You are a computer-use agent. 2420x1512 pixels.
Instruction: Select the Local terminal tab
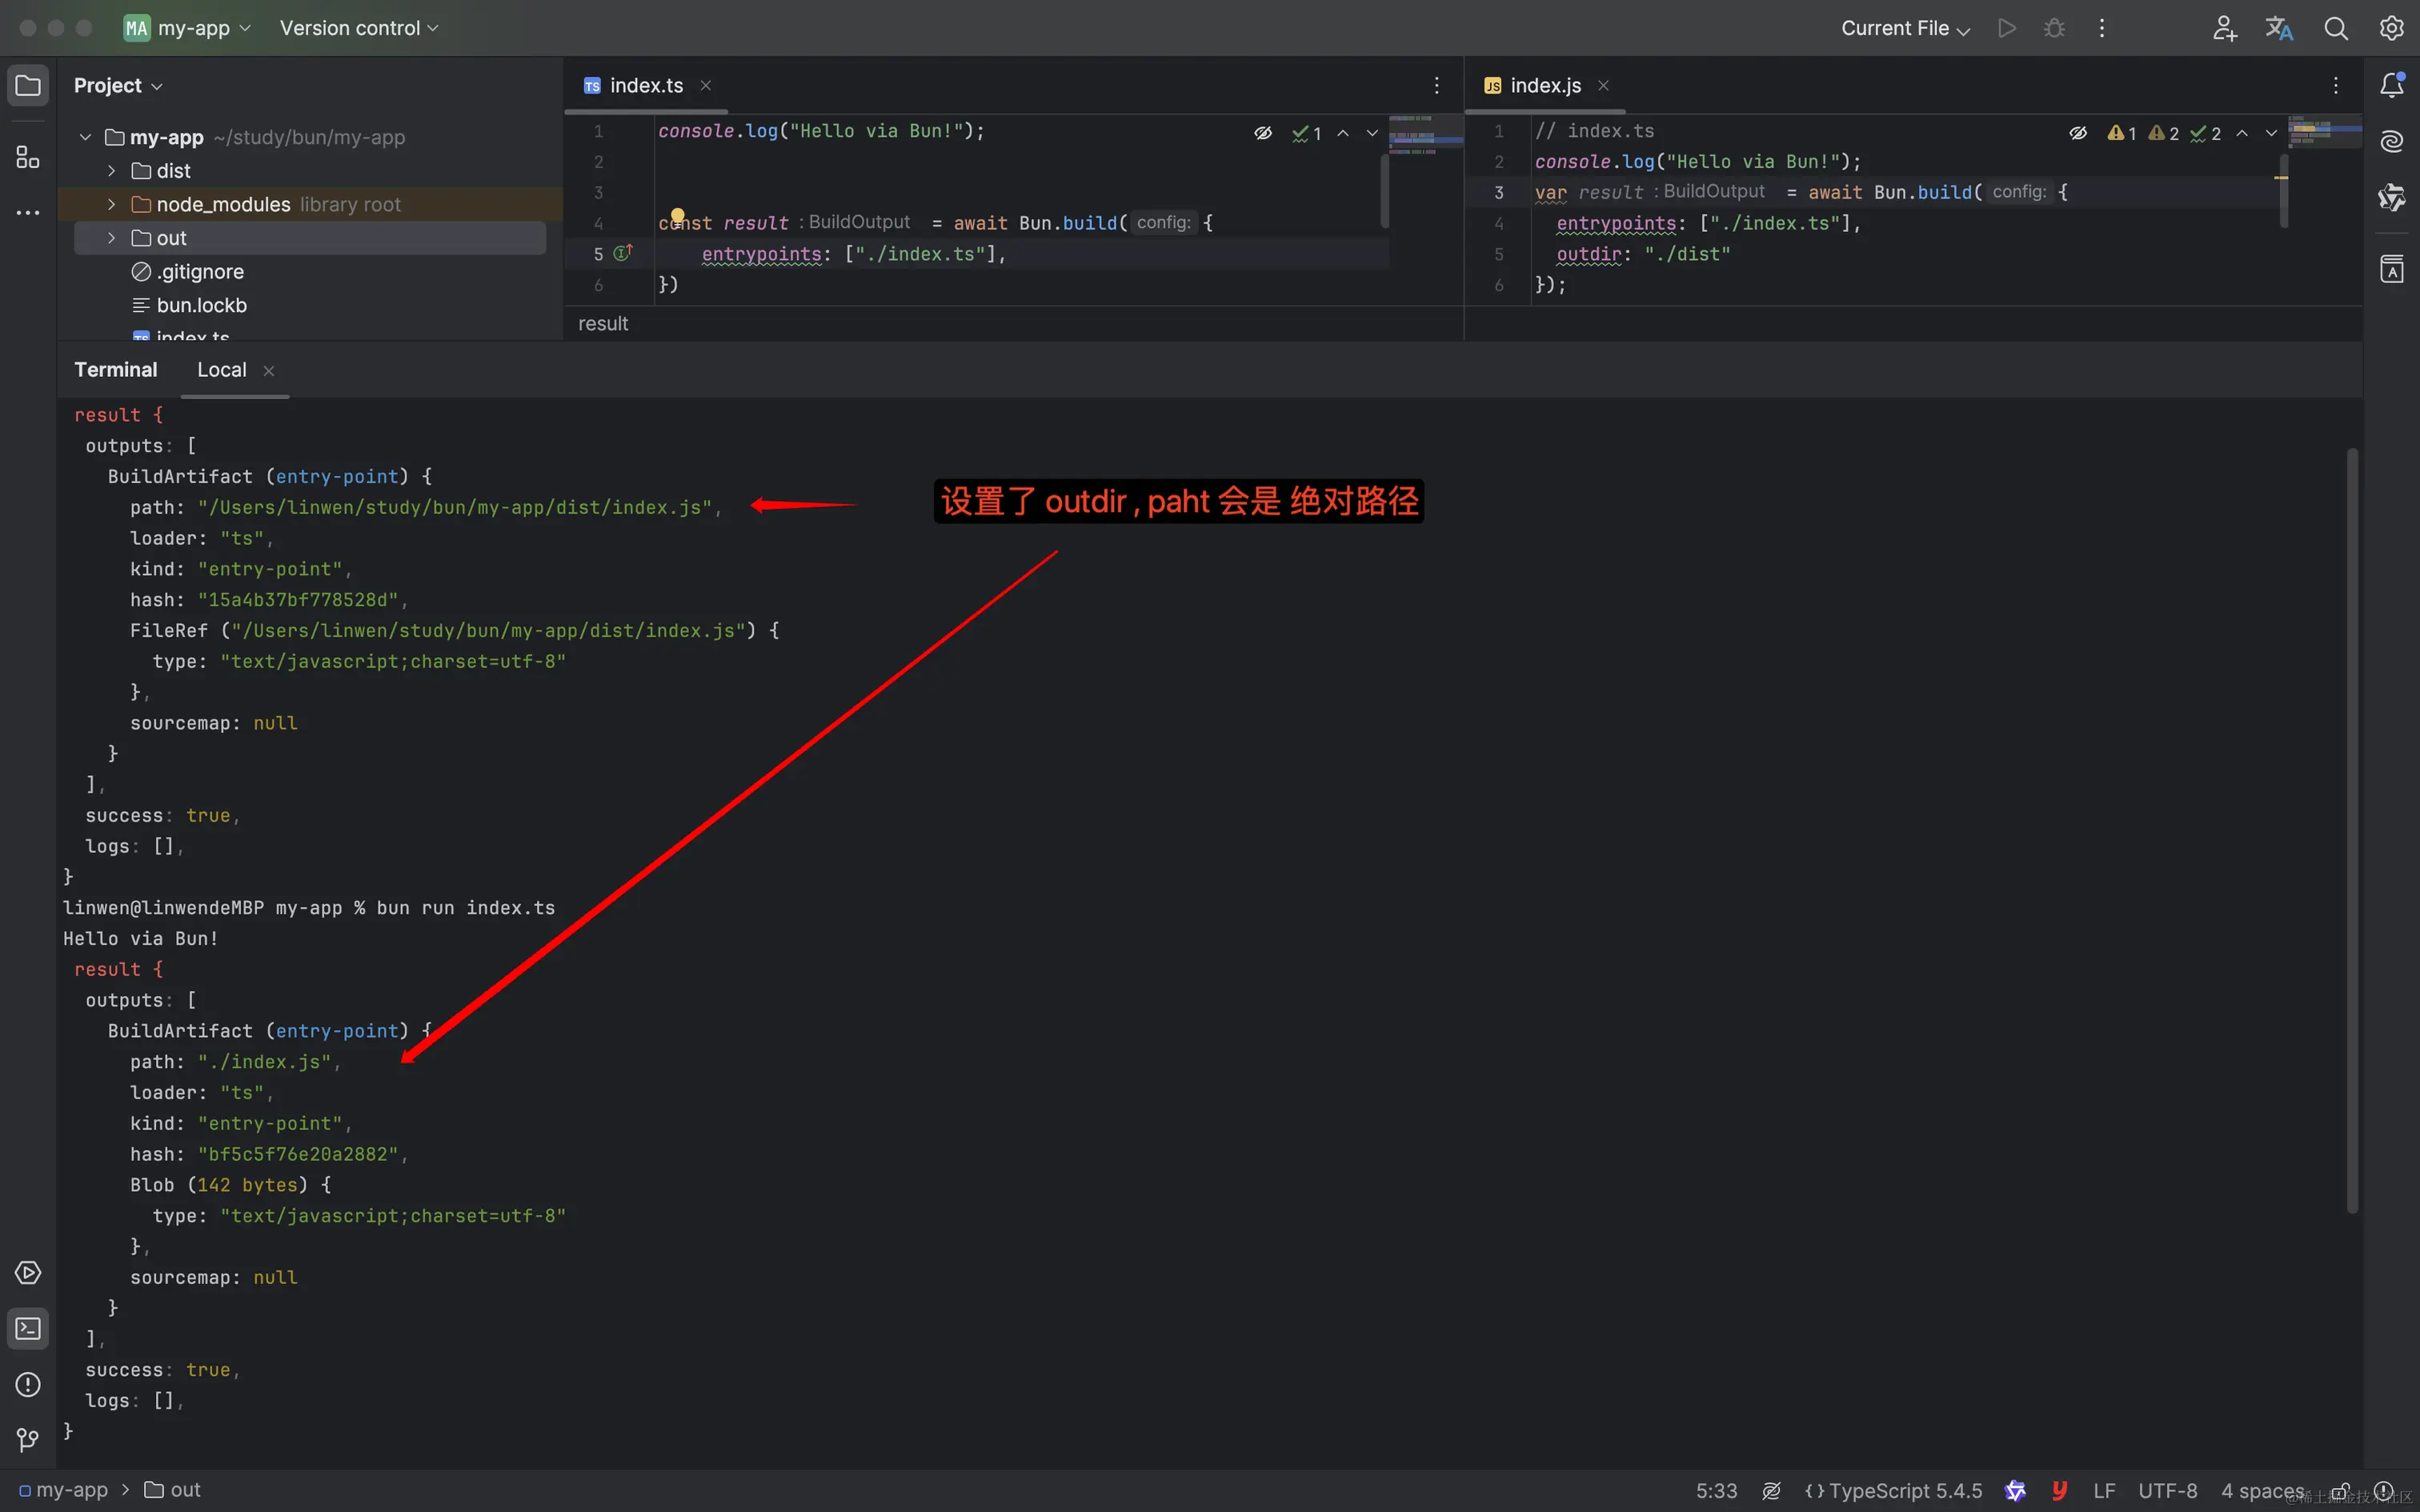point(222,370)
